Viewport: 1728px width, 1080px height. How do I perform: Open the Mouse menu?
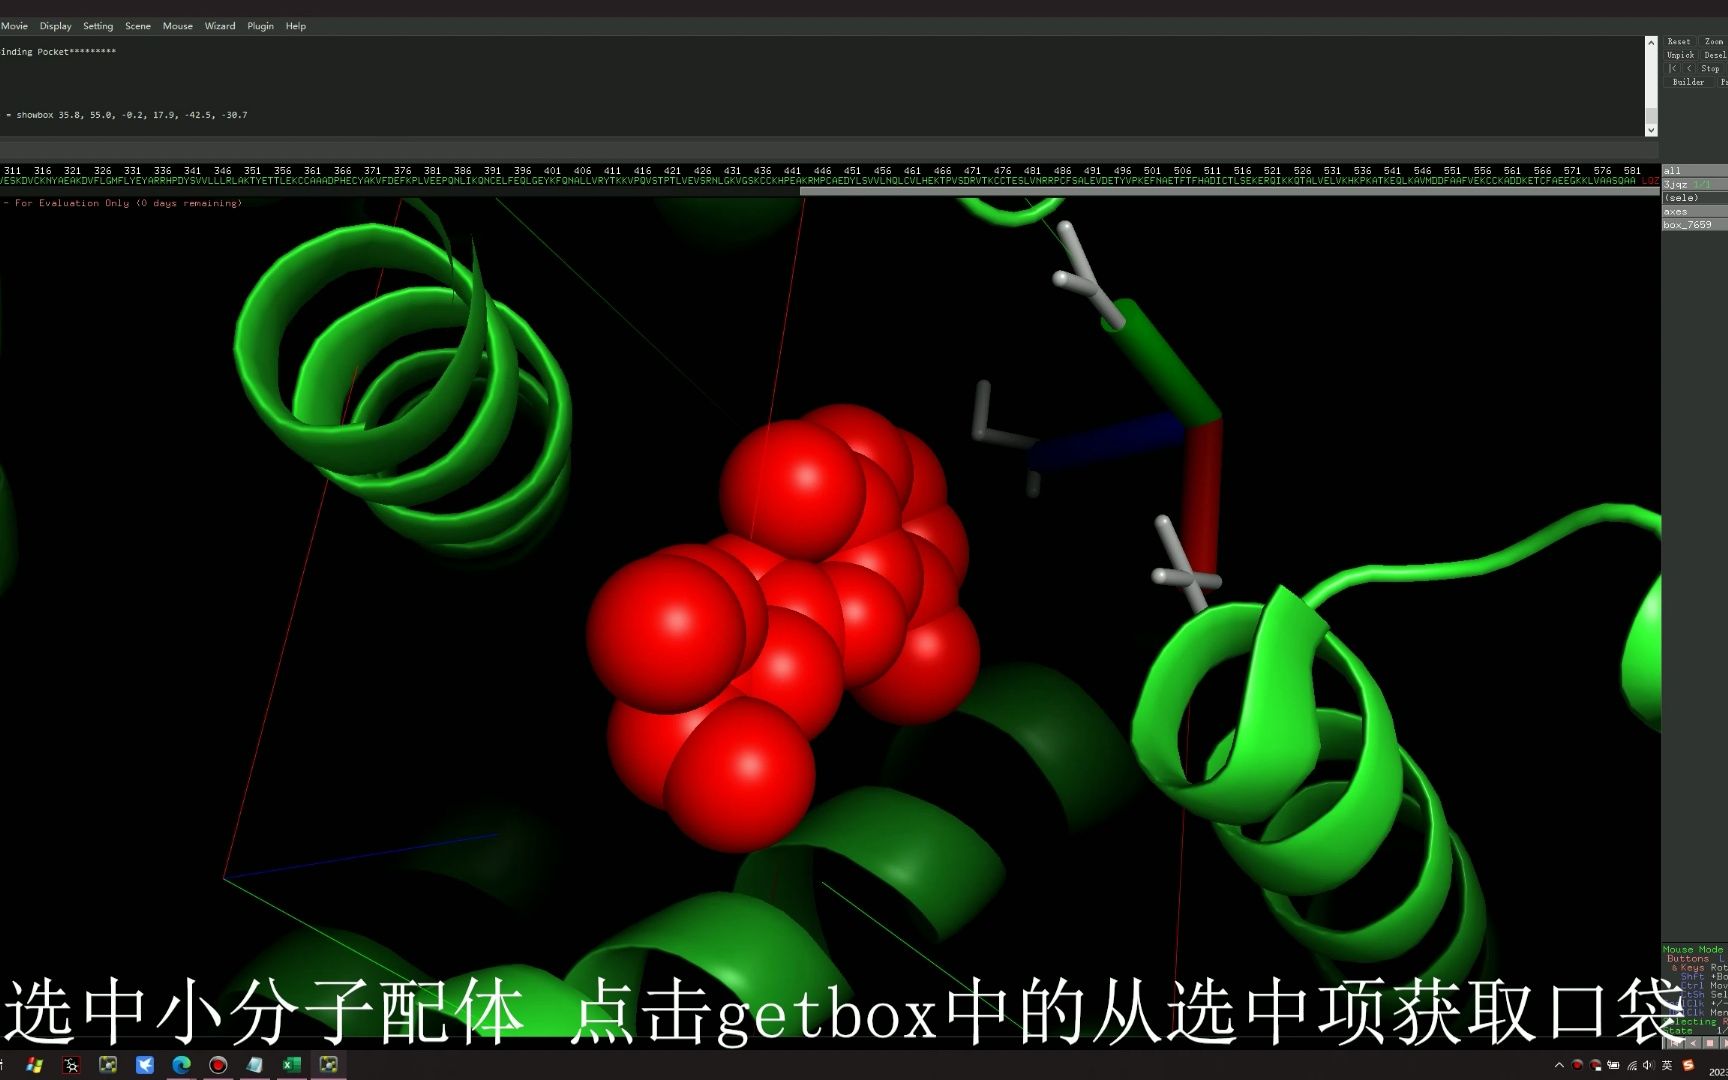178,26
